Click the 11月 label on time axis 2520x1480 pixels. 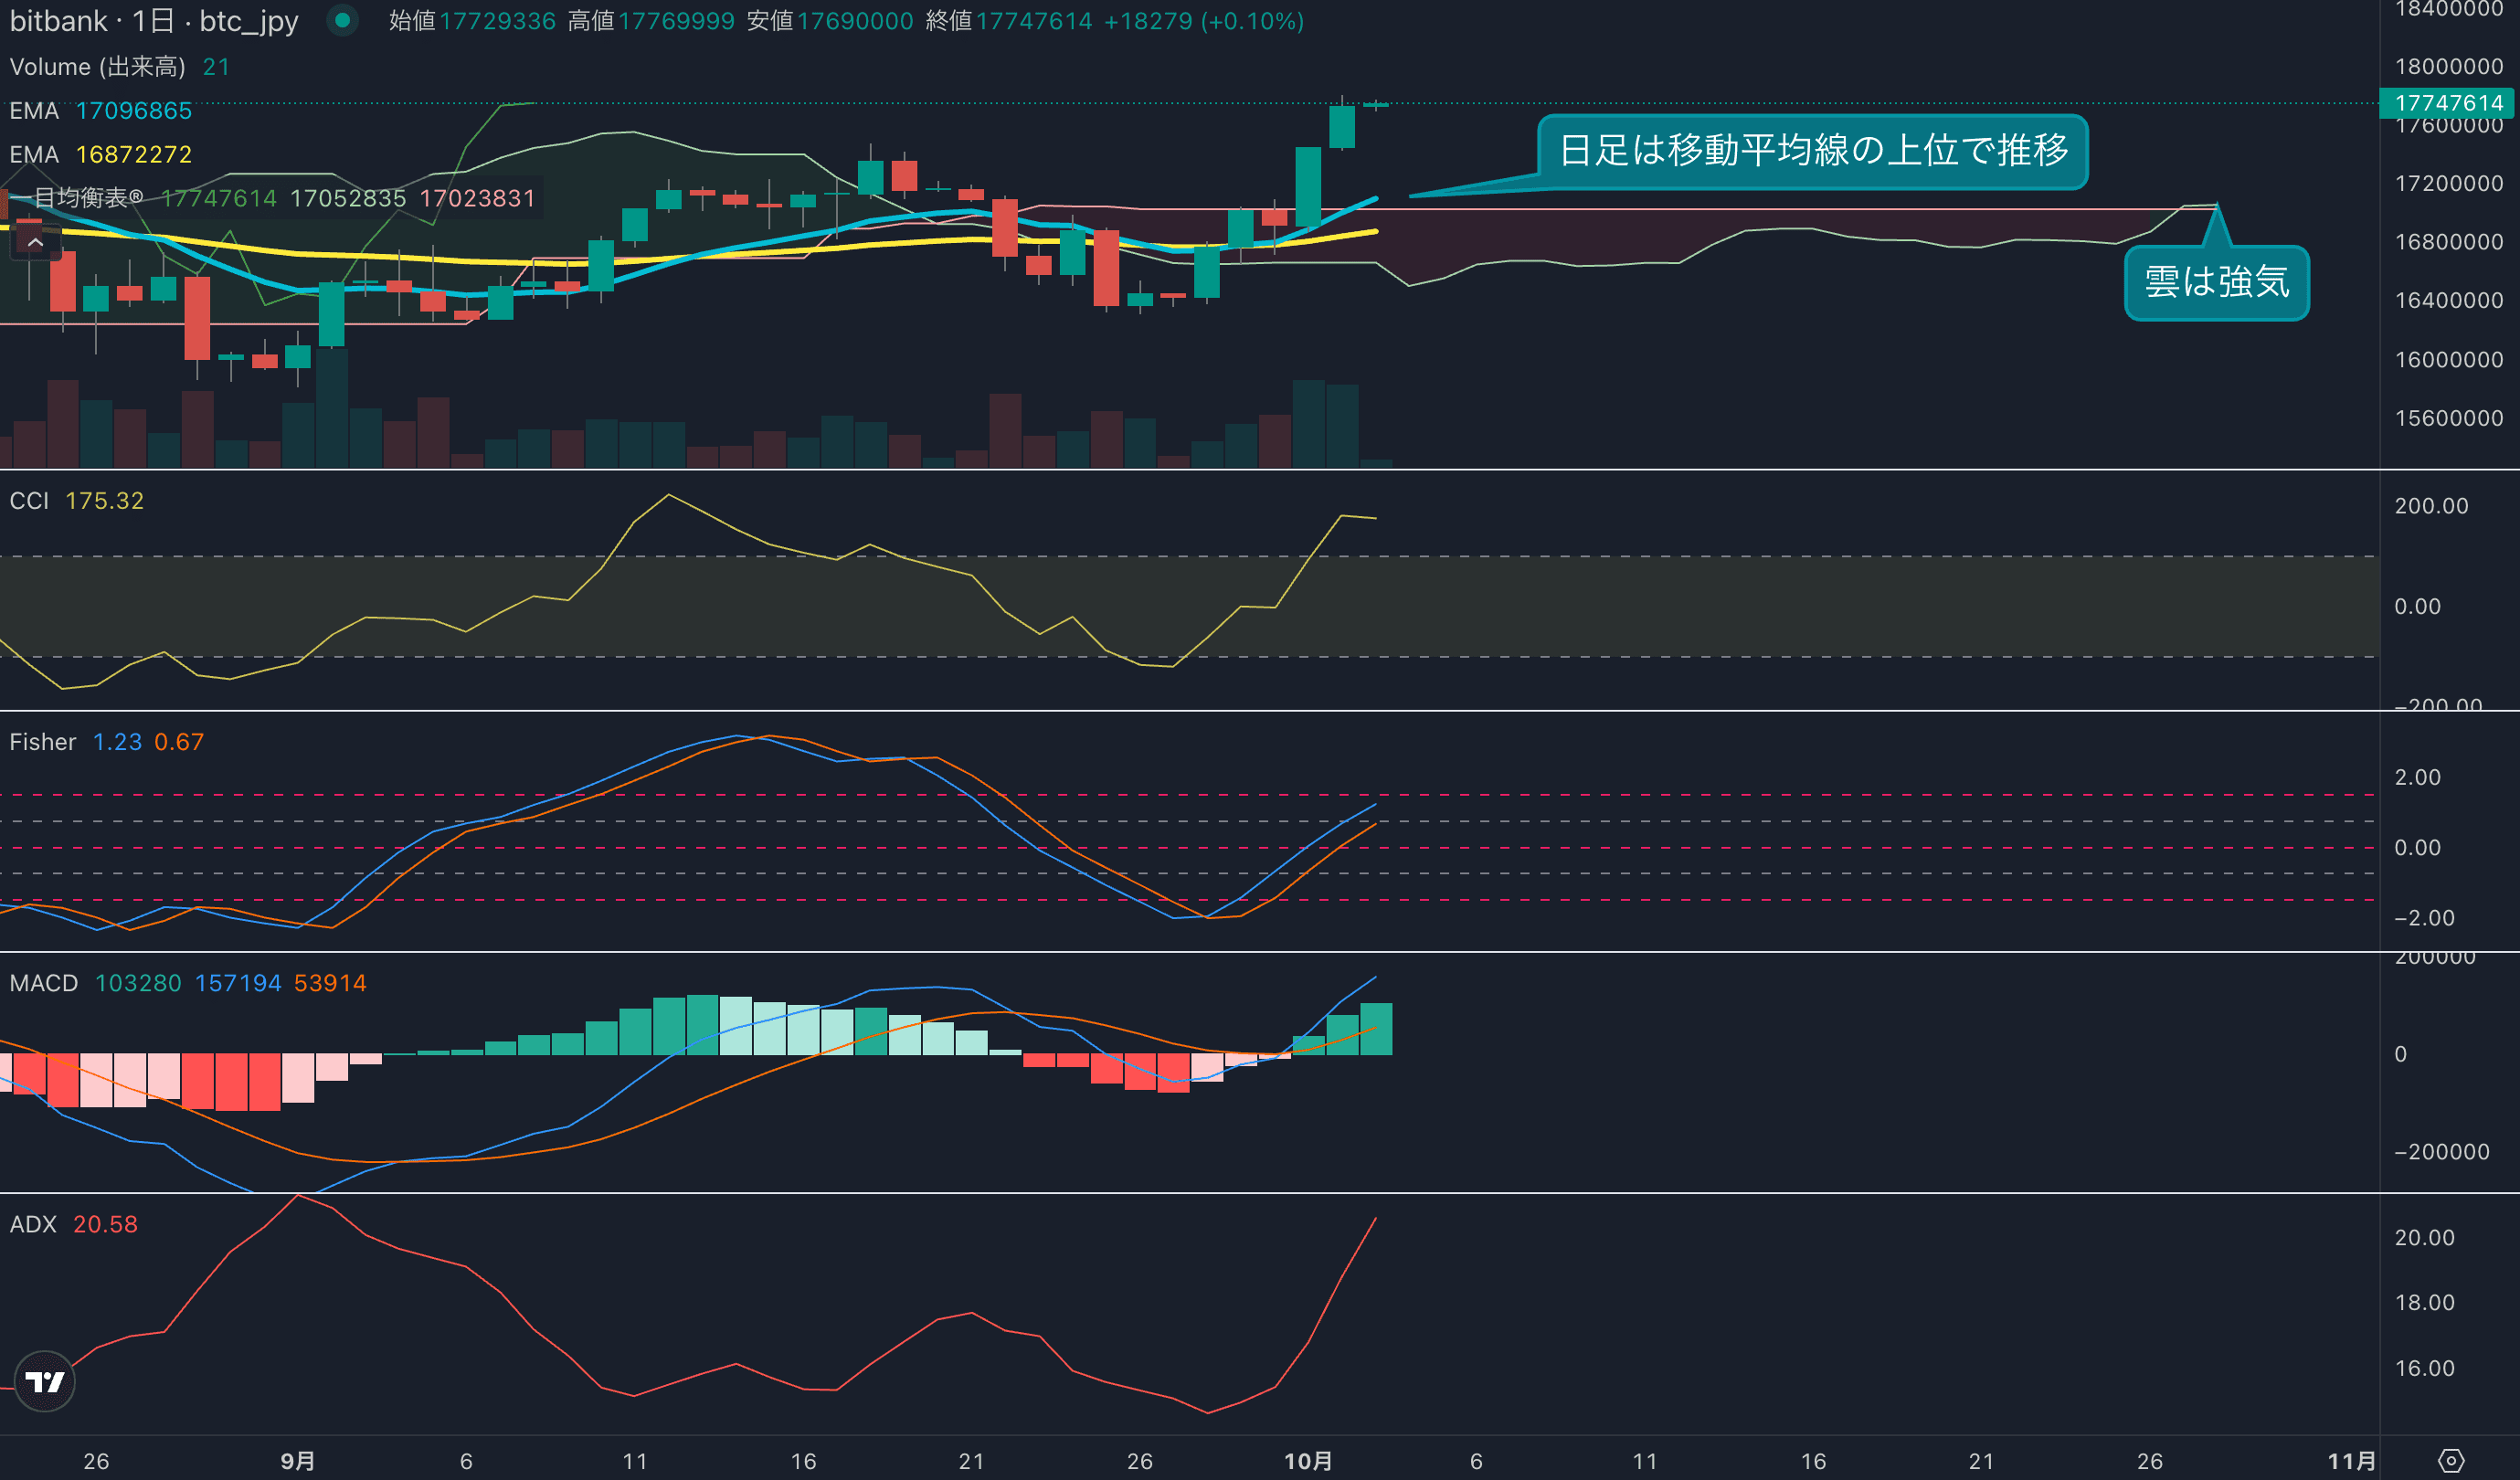pyautogui.click(x=2351, y=1461)
